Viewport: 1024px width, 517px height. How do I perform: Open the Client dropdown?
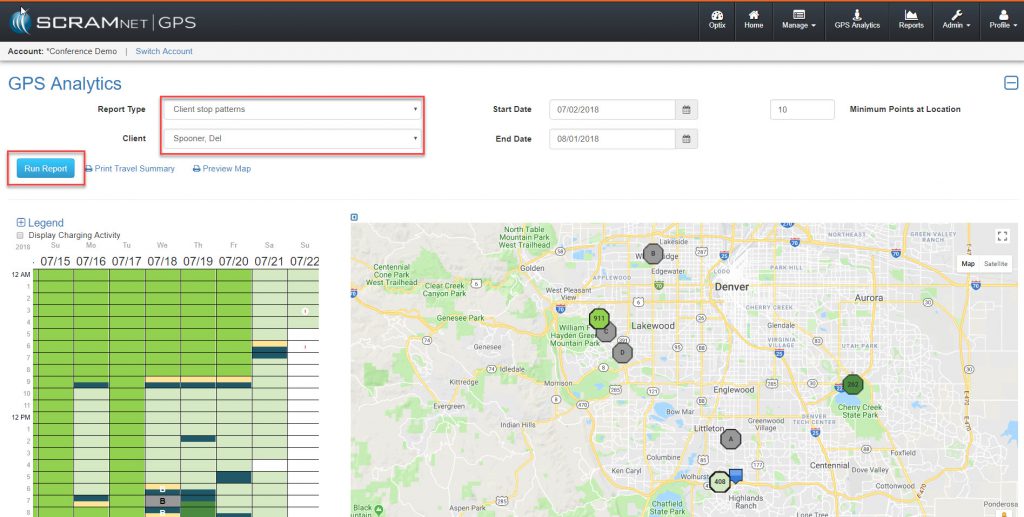coord(294,138)
